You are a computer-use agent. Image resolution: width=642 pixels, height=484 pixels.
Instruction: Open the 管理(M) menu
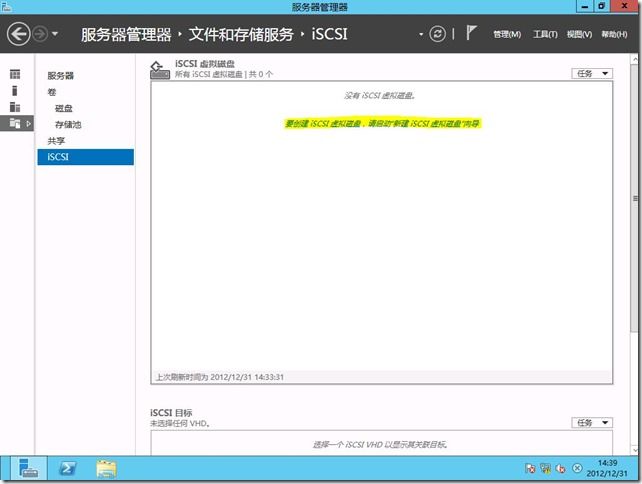coord(507,35)
